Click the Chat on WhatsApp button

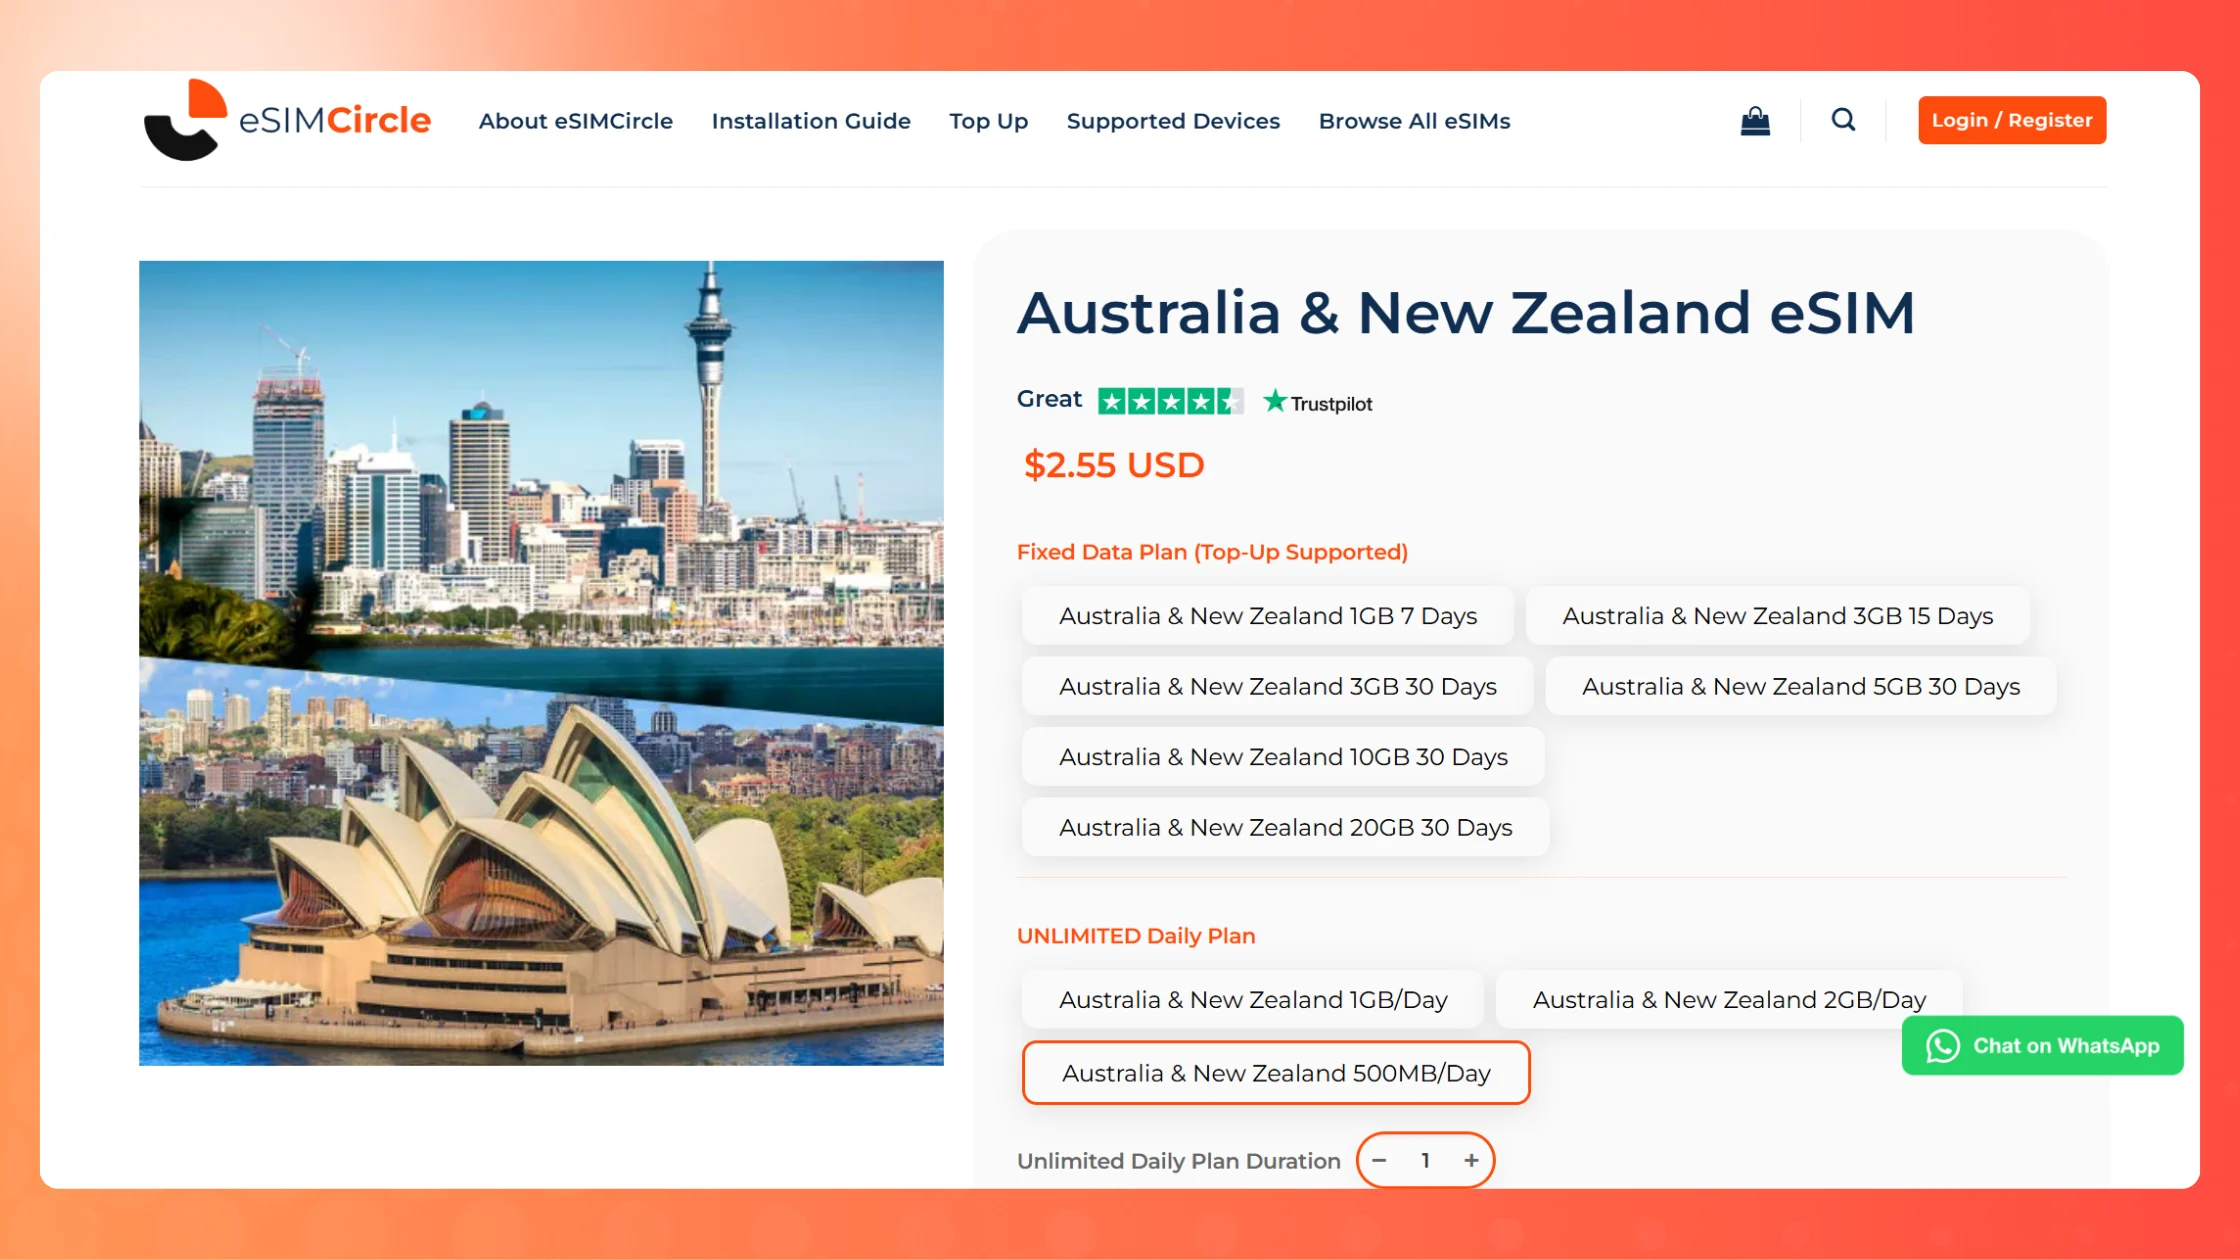tap(2043, 1046)
